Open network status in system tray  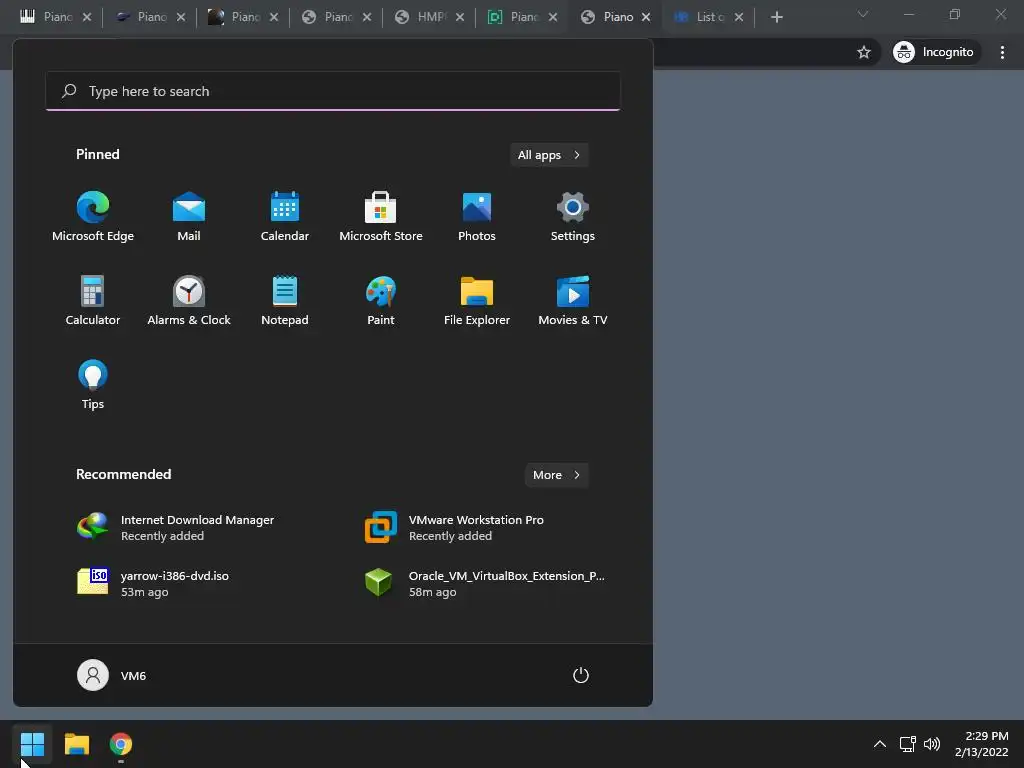[907, 744]
